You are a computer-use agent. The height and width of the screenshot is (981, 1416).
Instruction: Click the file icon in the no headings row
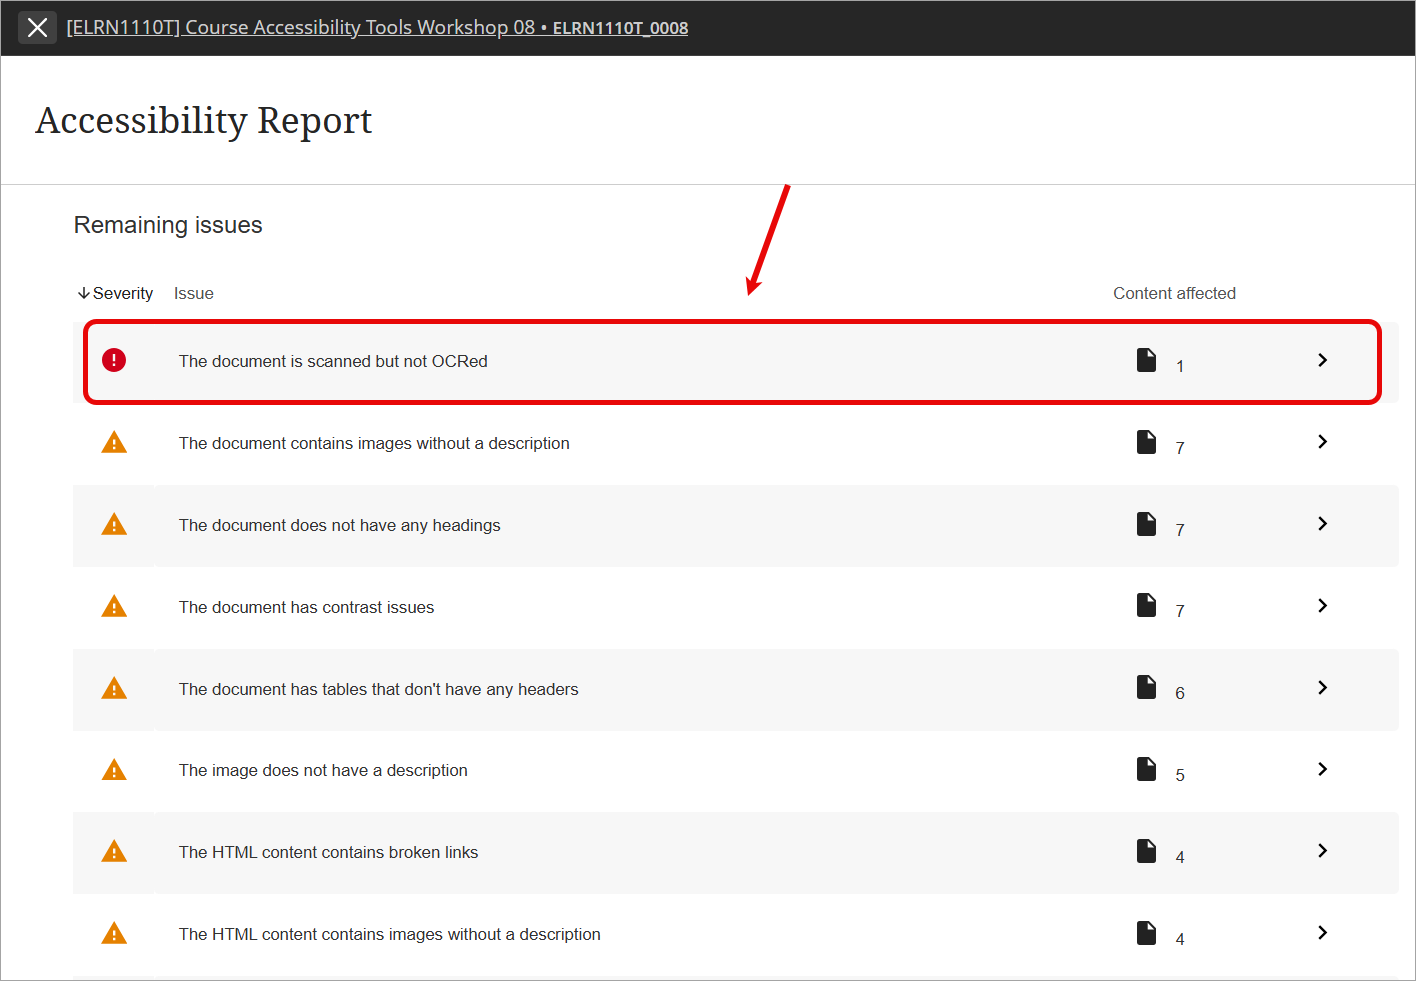click(x=1146, y=524)
